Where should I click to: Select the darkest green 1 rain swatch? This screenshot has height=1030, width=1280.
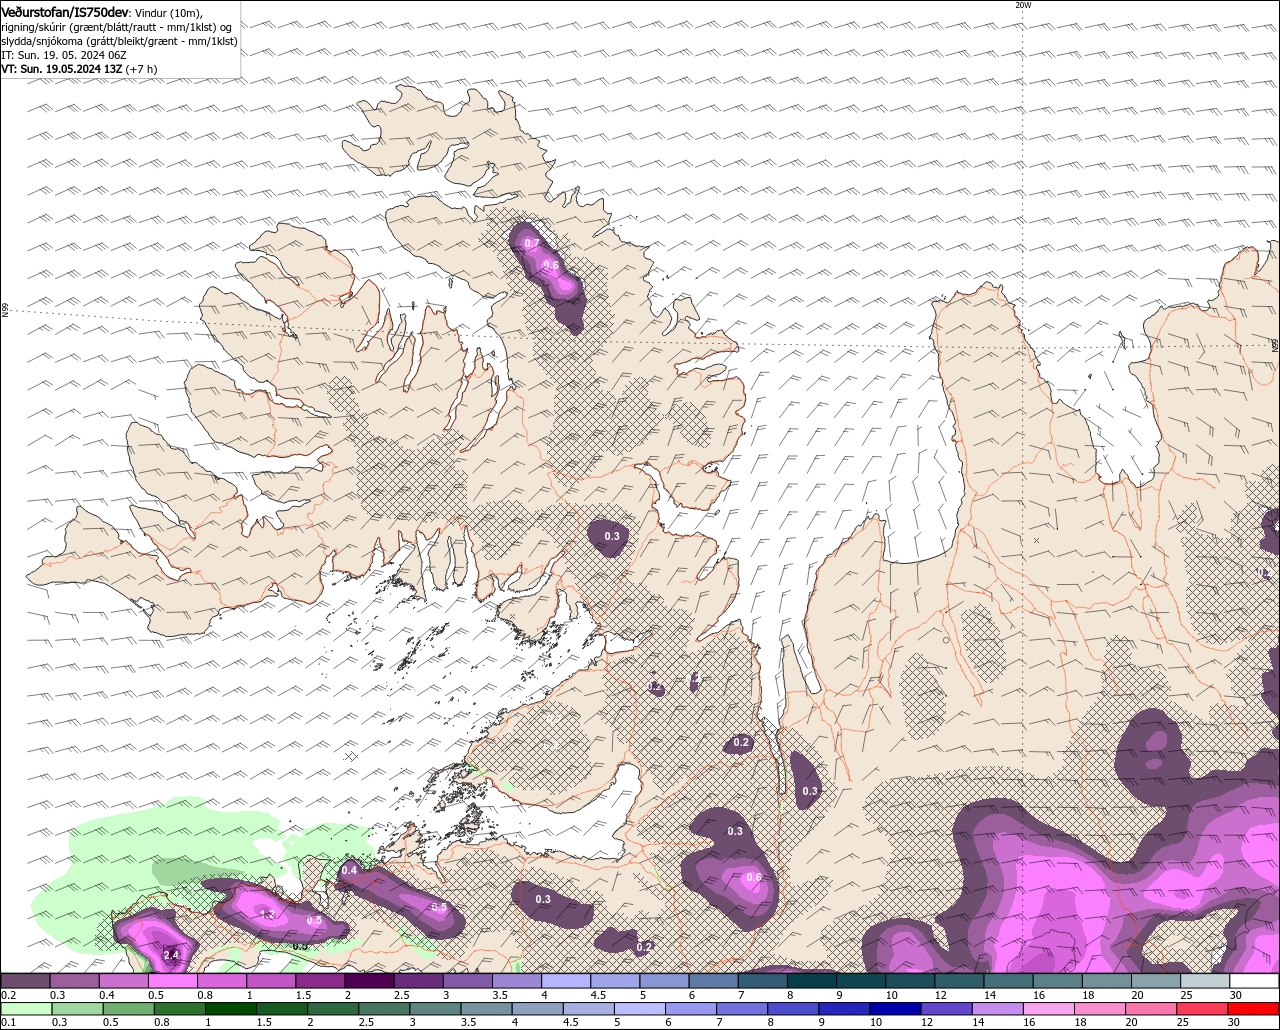[231, 1008]
